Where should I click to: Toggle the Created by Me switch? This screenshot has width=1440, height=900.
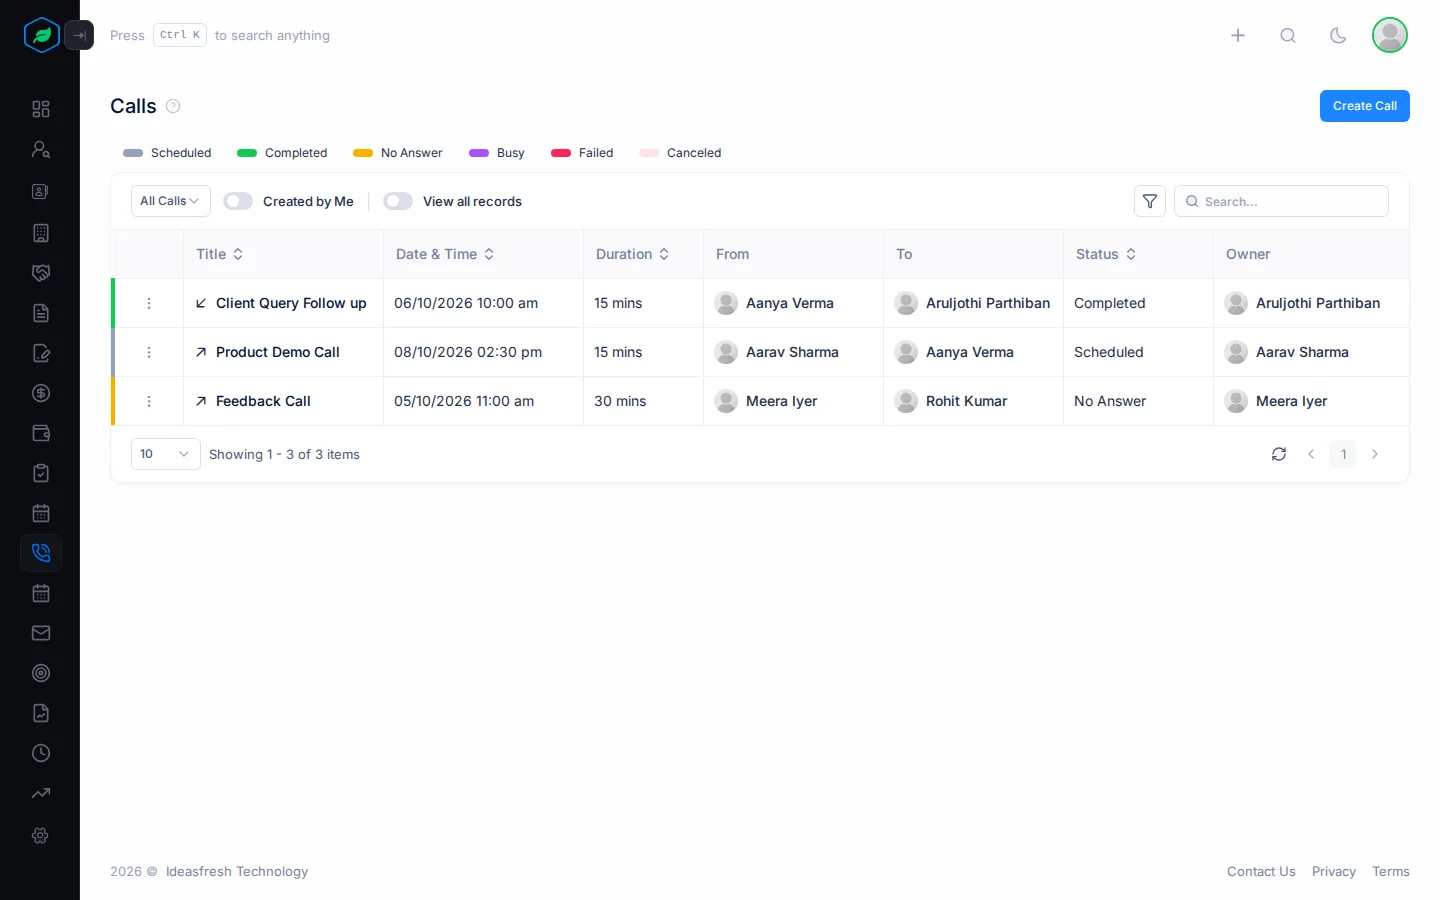[x=238, y=201]
